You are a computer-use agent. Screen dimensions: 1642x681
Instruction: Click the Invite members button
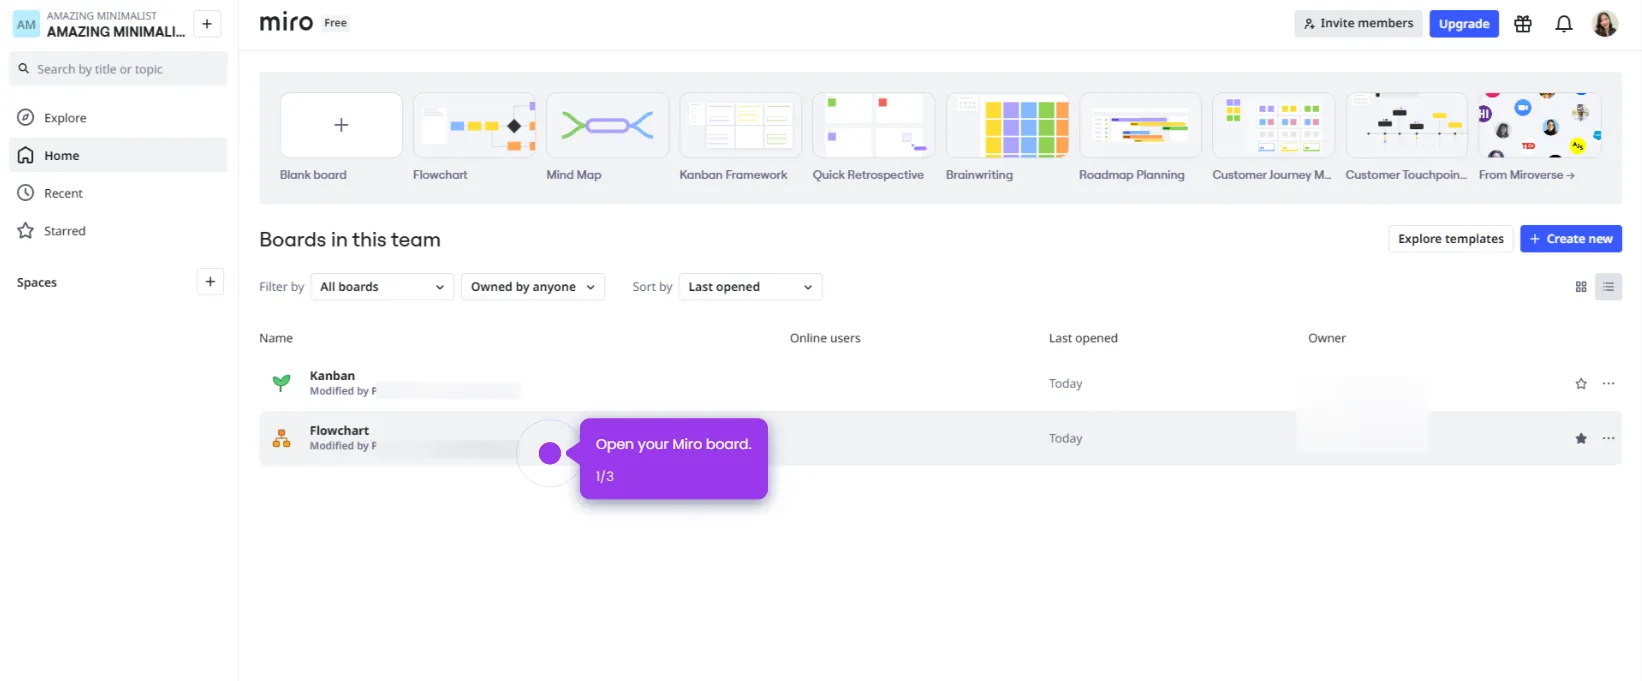(x=1358, y=24)
